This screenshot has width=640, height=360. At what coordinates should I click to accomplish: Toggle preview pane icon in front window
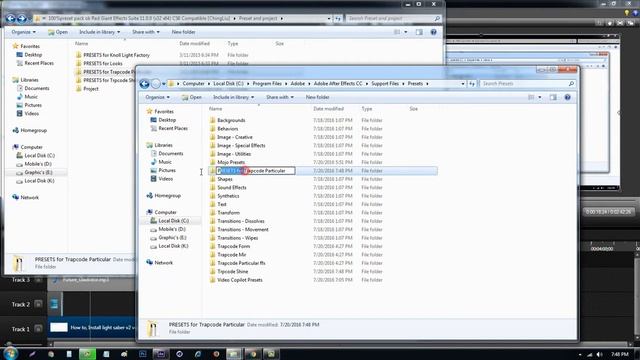(x=553, y=97)
